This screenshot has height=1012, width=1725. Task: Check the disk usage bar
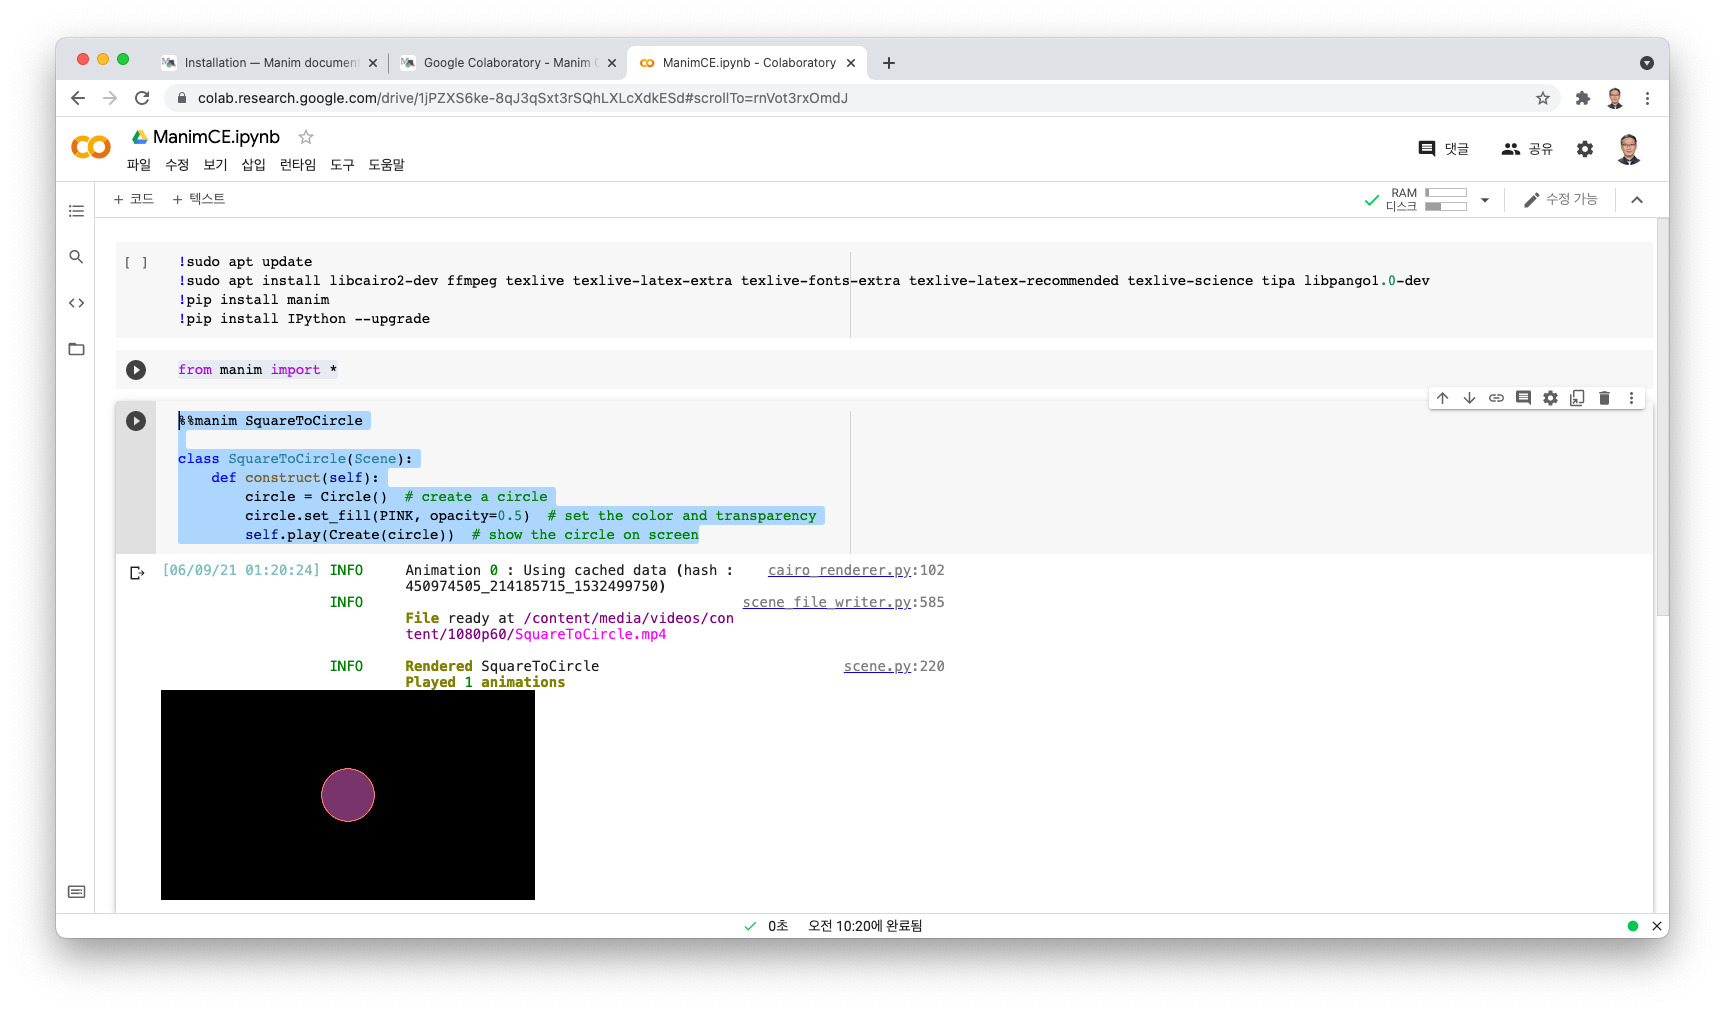click(1445, 205)
